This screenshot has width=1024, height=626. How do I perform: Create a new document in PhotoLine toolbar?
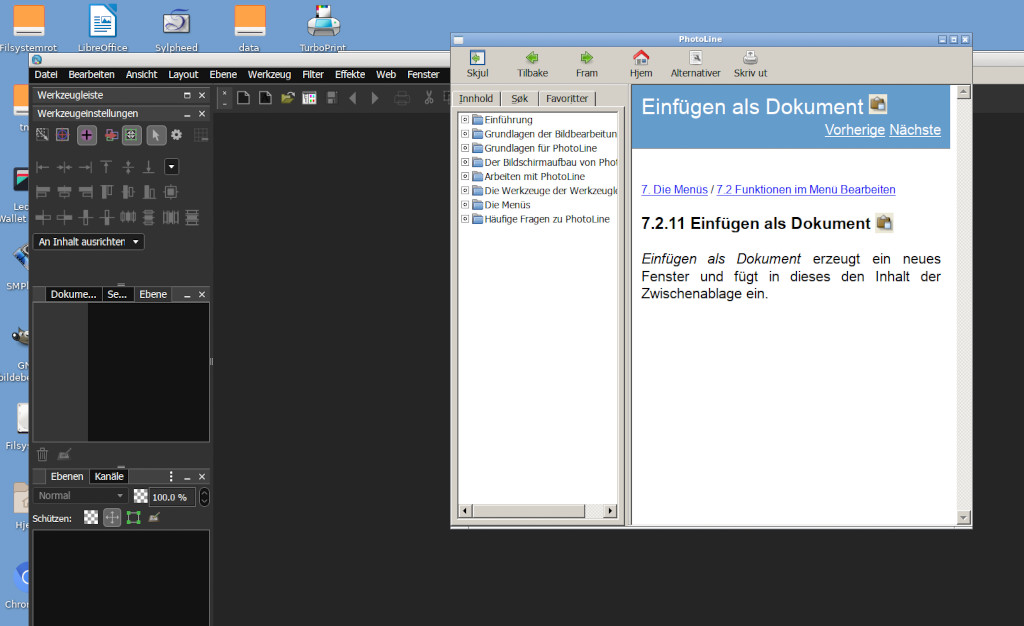pyautogui.click(x=244, y=98)
